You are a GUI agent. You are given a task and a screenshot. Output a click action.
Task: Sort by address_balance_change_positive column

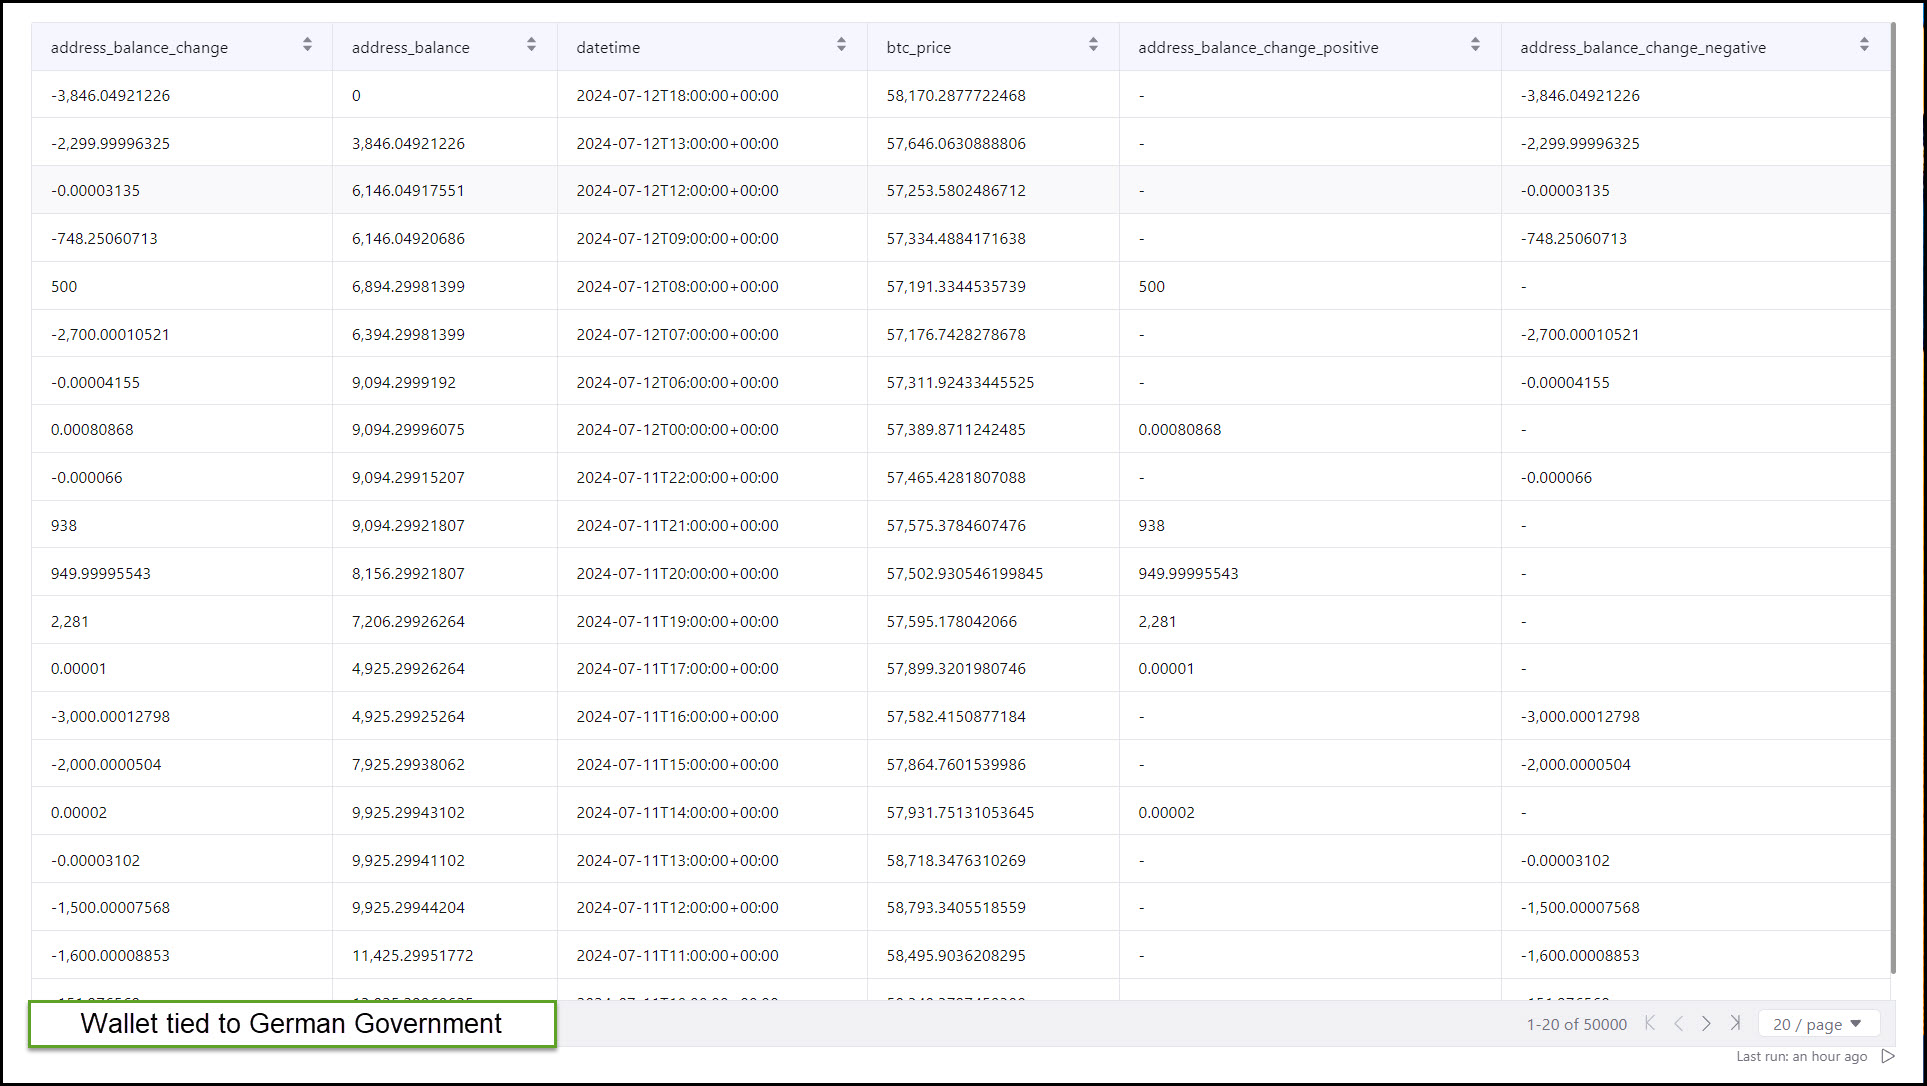1475,45
